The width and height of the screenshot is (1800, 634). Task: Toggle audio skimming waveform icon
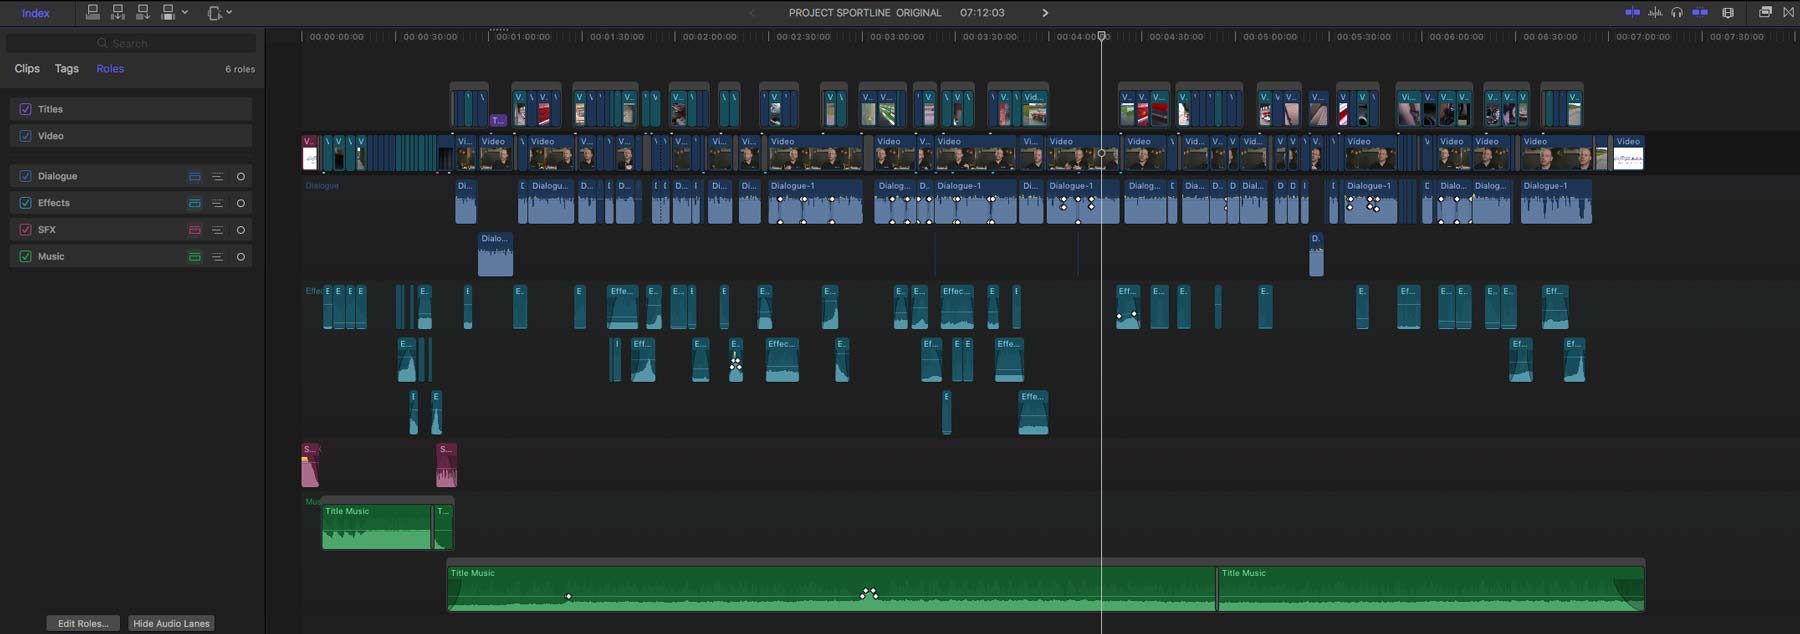pos(1655,12)
